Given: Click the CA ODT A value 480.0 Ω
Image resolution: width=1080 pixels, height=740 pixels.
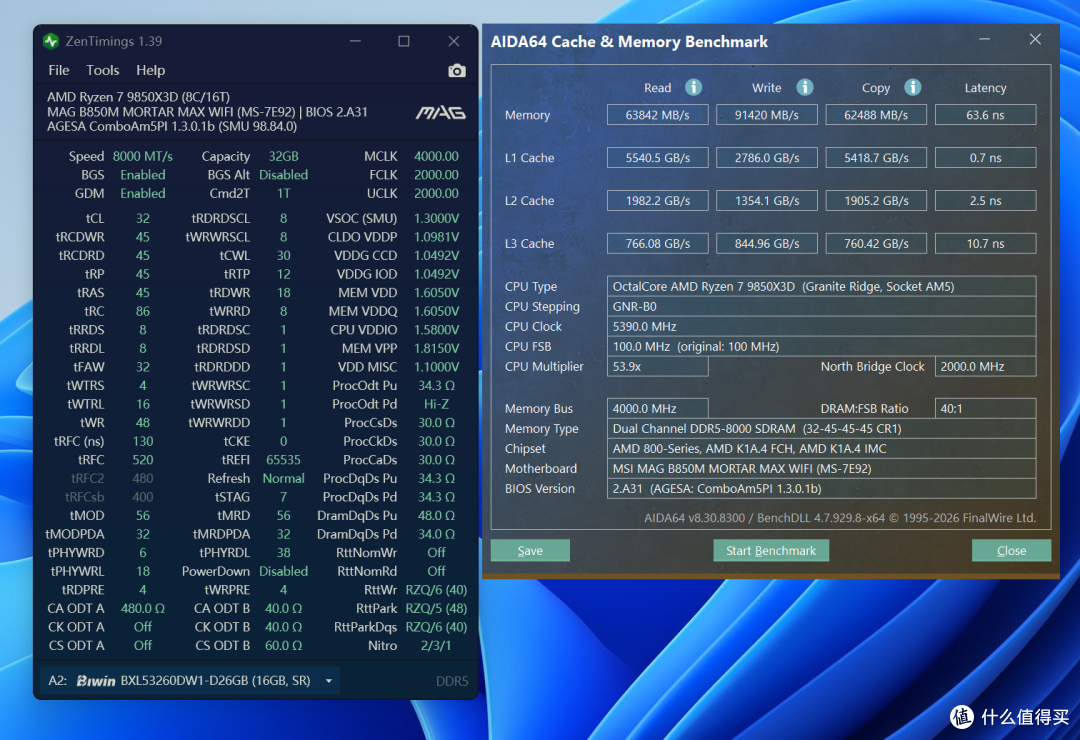Looking at the screenshot, I should [143, 608].
